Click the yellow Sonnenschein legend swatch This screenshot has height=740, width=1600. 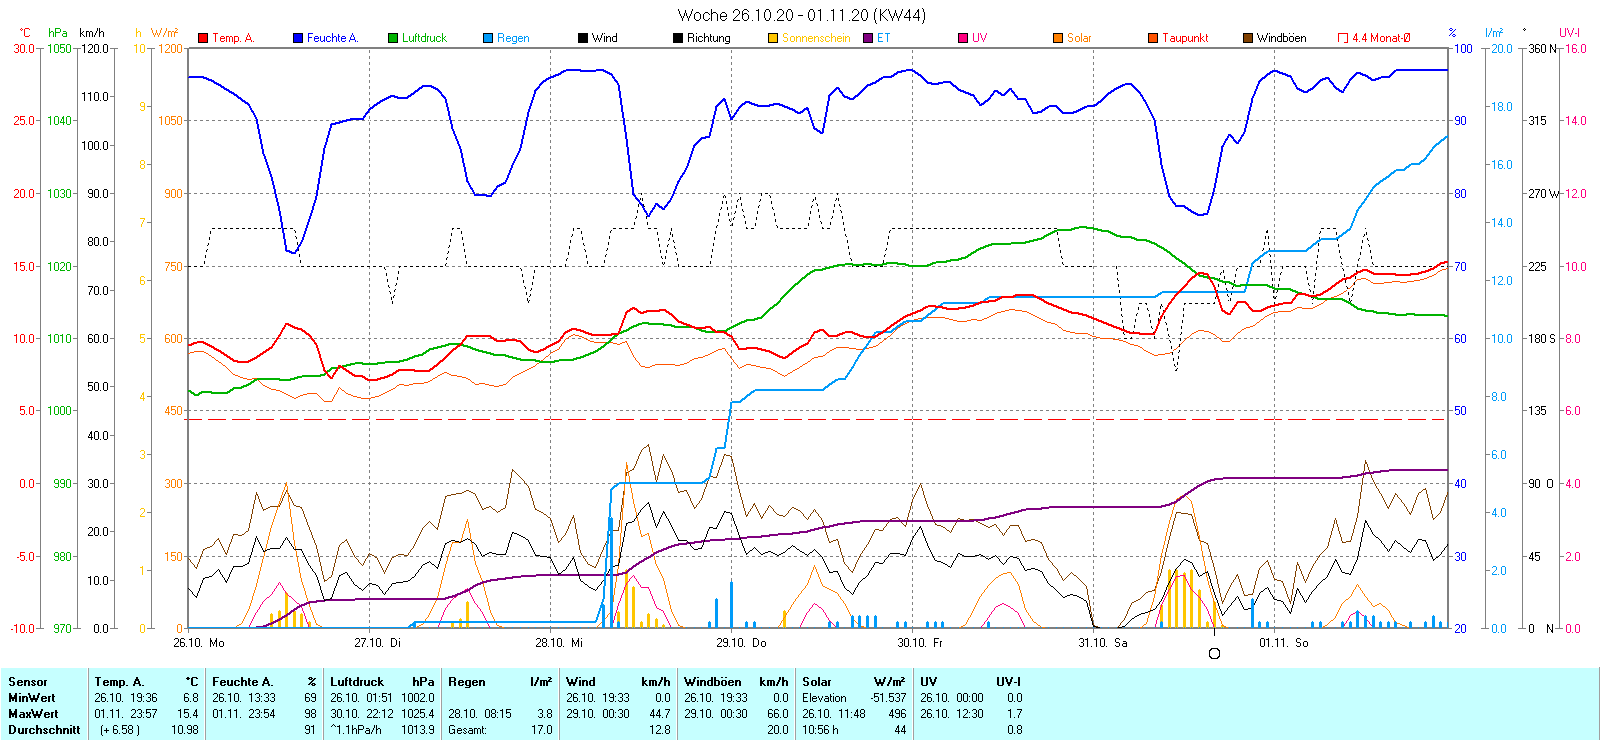pyautogui.click(x=773, y=38)
